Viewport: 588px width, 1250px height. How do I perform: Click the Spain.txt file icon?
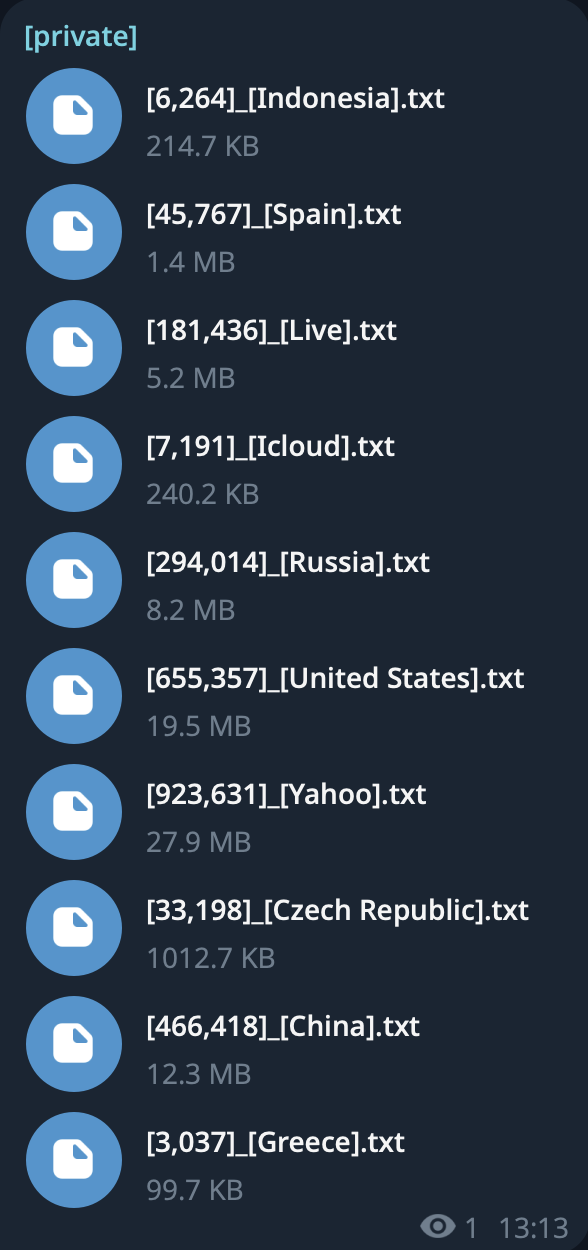pos(74,232)
